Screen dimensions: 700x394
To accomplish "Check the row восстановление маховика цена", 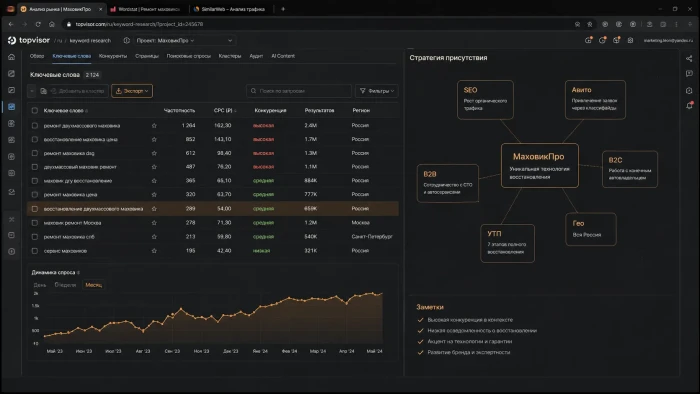I will tap(34, 140).
